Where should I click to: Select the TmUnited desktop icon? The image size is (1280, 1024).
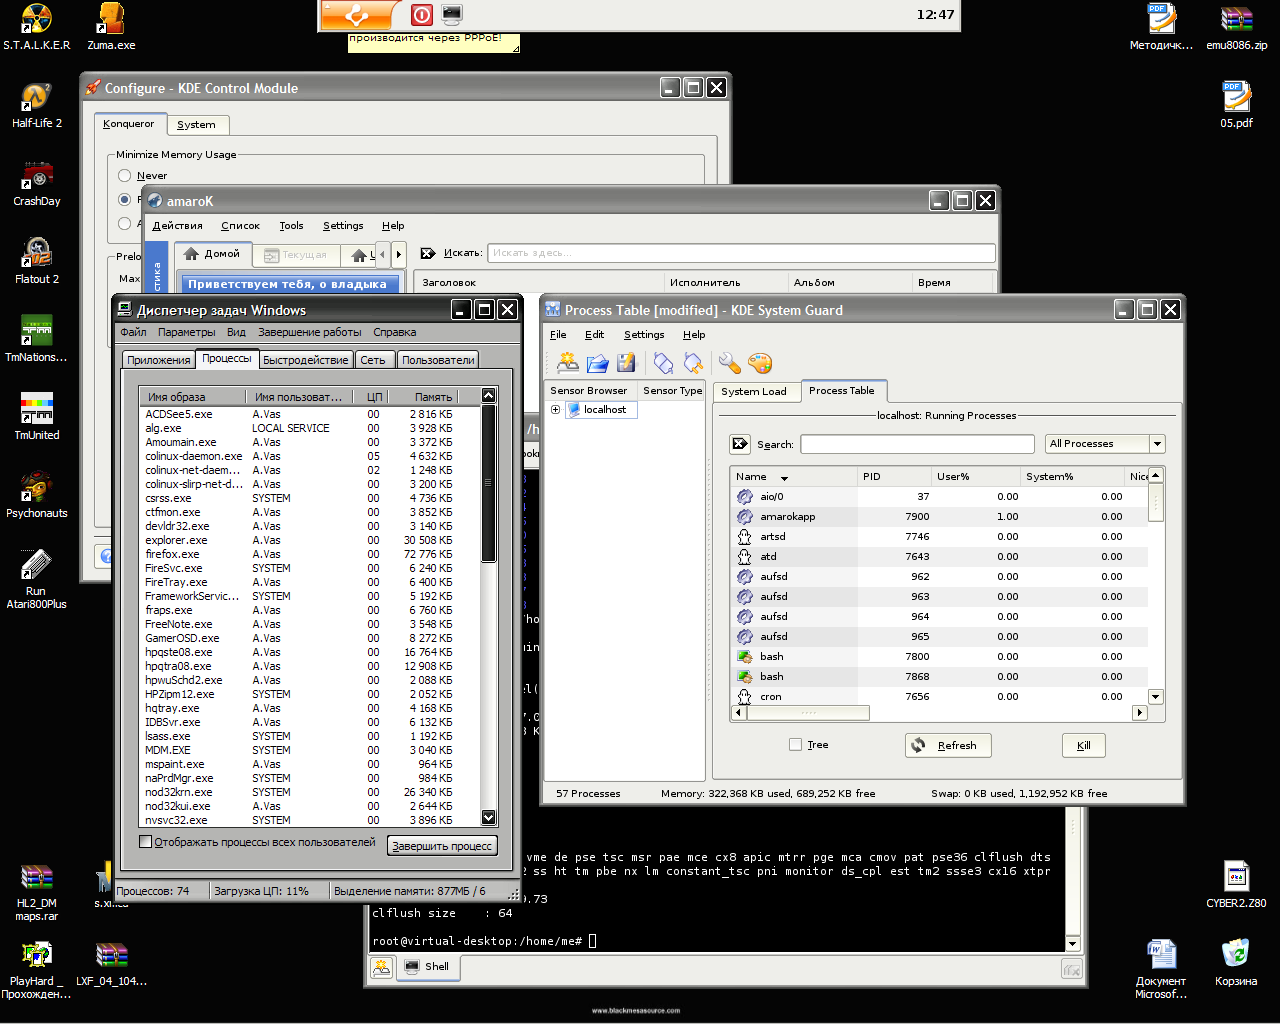click(x=37, y=417)
